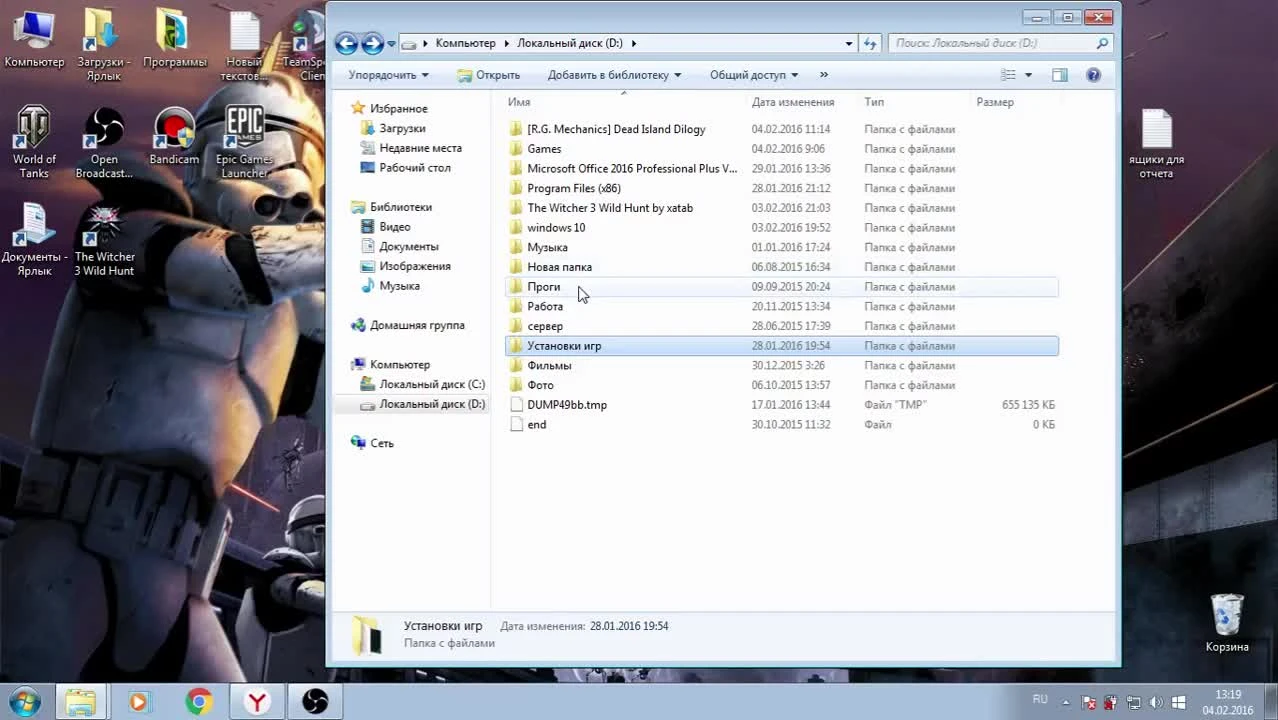
Task: Sort the list by Имя column header
Action: 519,102
